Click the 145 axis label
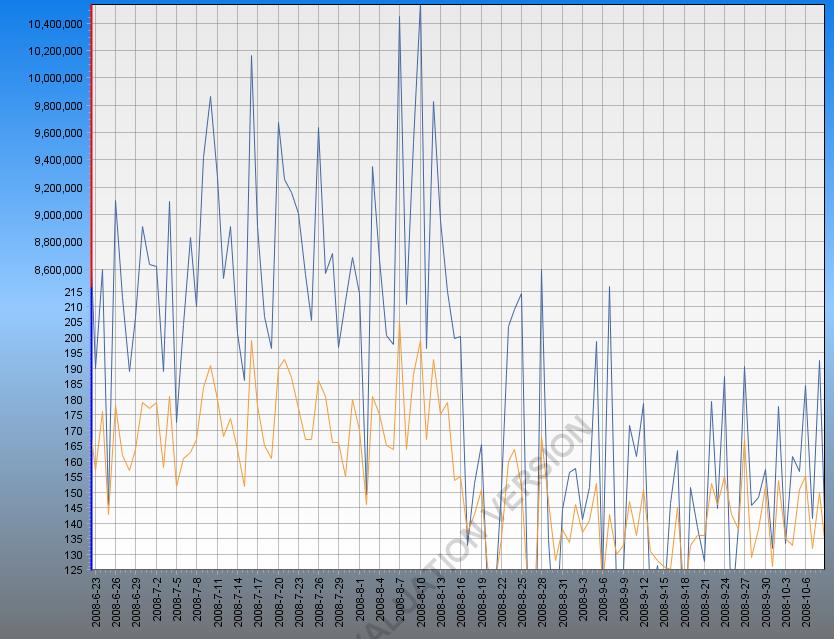Image resolution: width=834 pixels, height=639 pixels. click(x=74, y=508)
